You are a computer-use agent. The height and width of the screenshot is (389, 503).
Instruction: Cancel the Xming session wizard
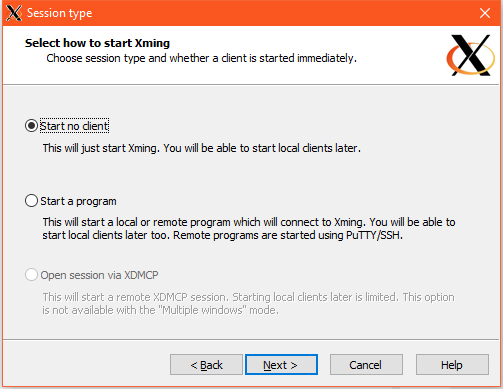(x=366, y=365)
